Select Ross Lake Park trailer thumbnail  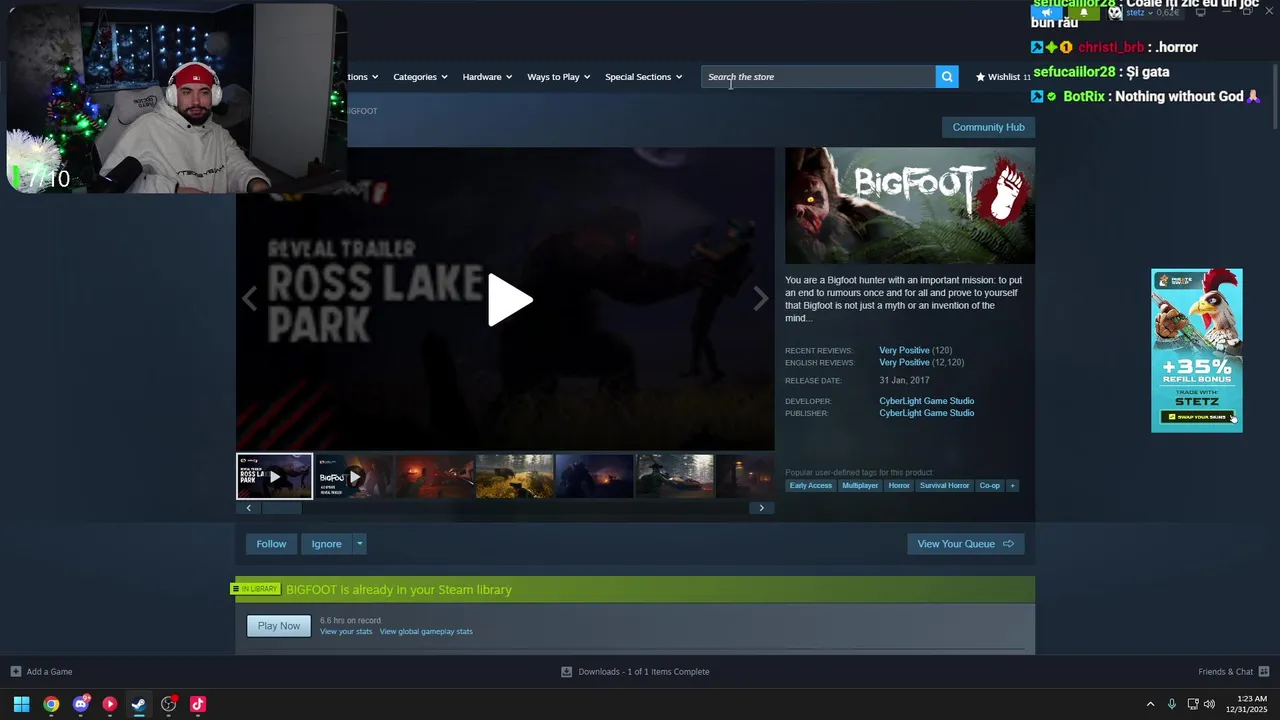pyautogui.click(x=274, y=476)
